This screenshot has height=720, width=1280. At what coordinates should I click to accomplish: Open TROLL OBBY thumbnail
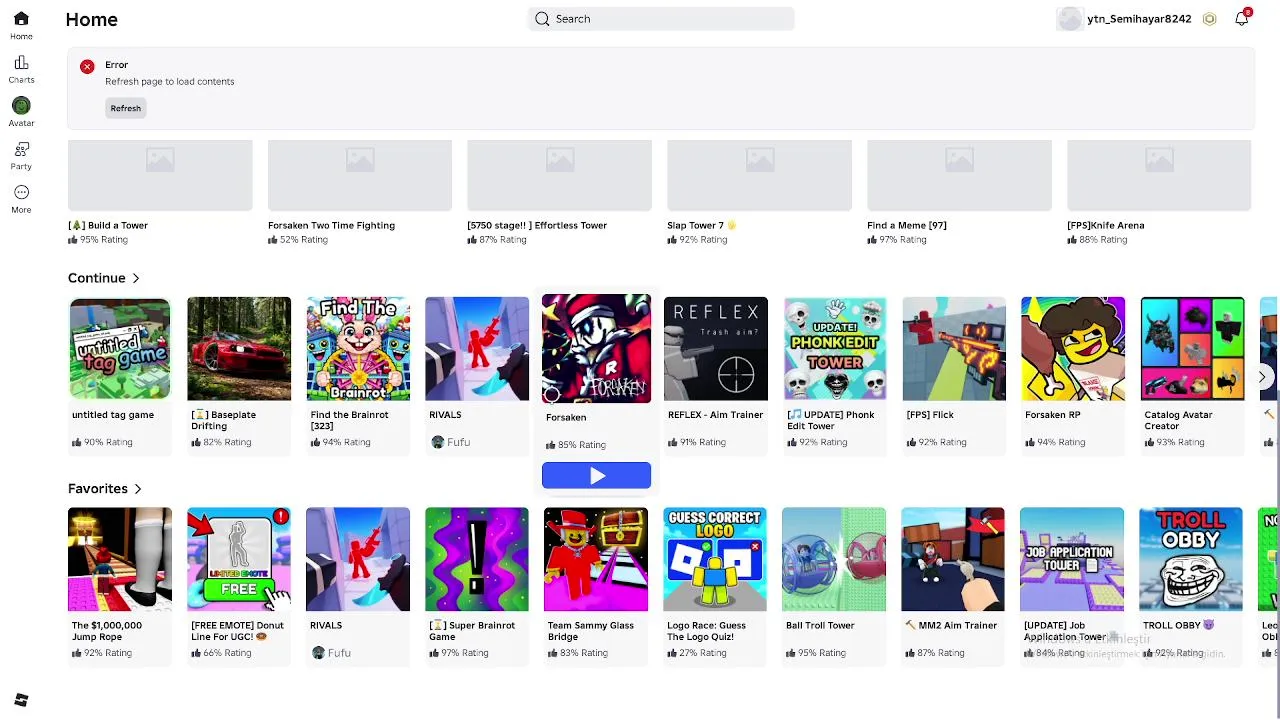[x=1191, y=559]
